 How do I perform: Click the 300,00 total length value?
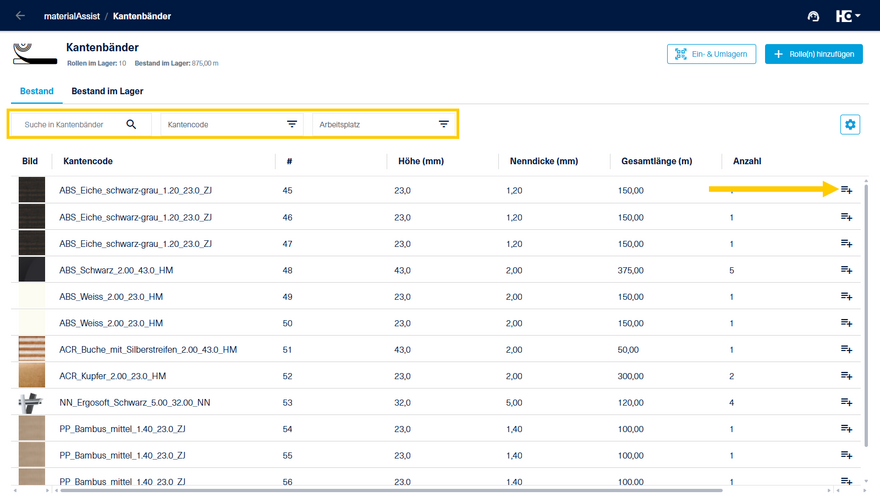pyautogui.click(x=630, y=376)
